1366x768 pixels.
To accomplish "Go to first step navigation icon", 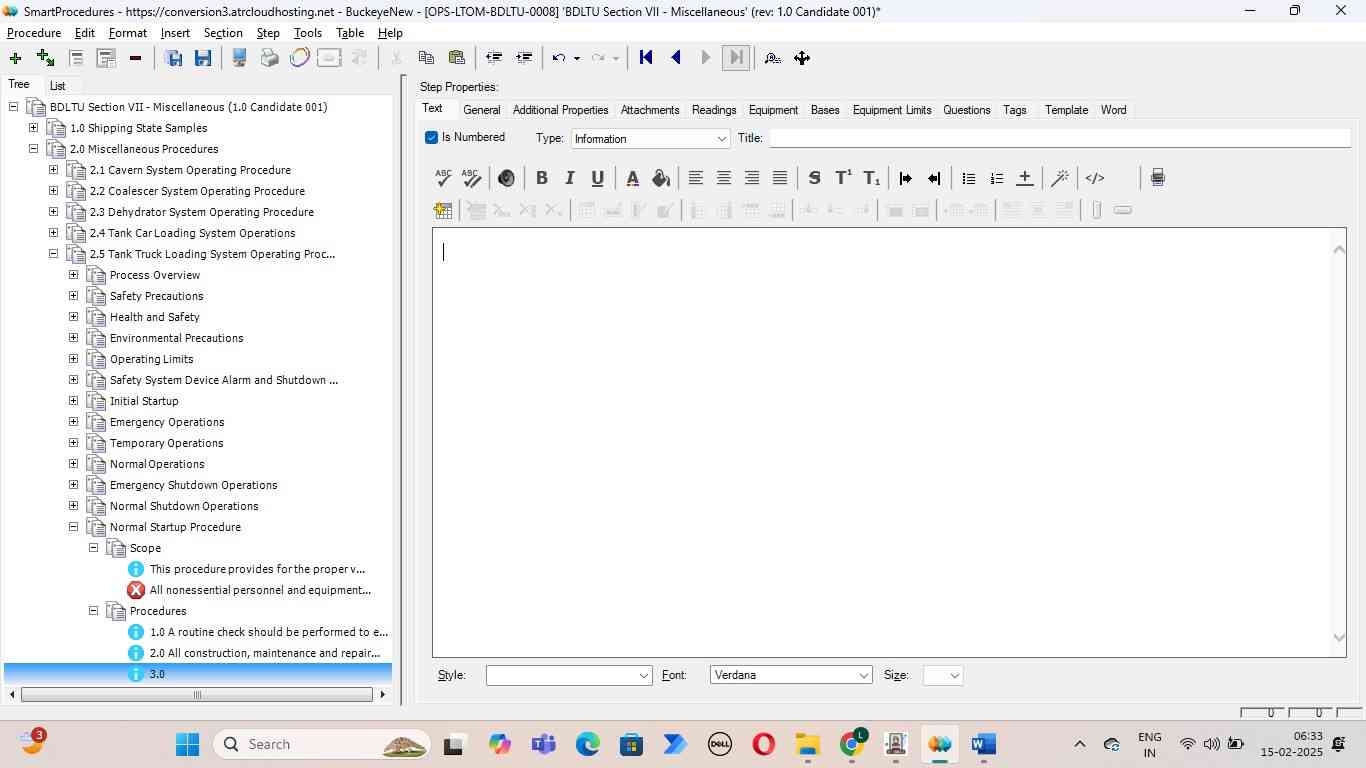I will pos(646,58).
